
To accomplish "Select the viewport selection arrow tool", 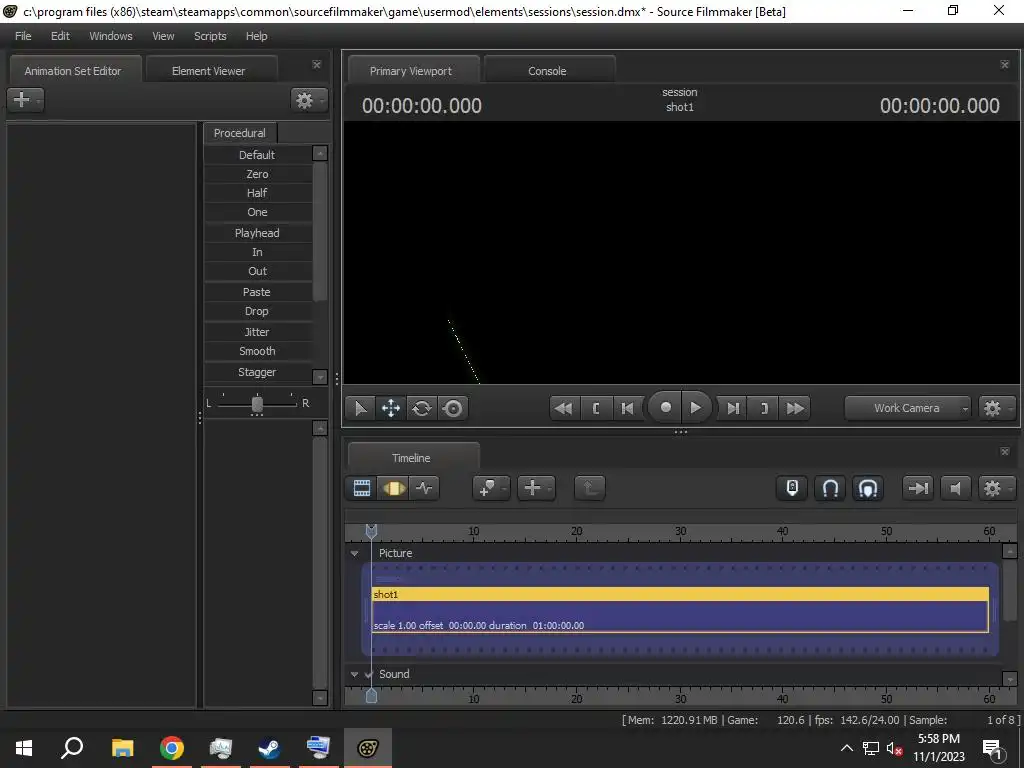I will [360, 408].
